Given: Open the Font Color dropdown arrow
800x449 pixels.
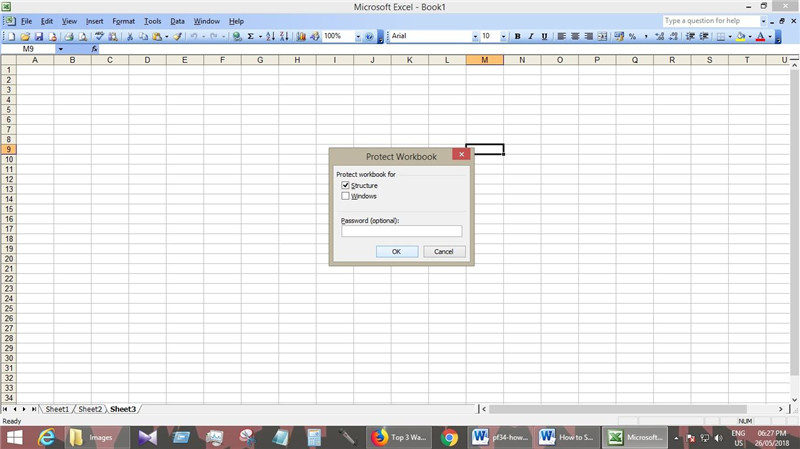Looking at the screenshot, I should click(770, 36).
